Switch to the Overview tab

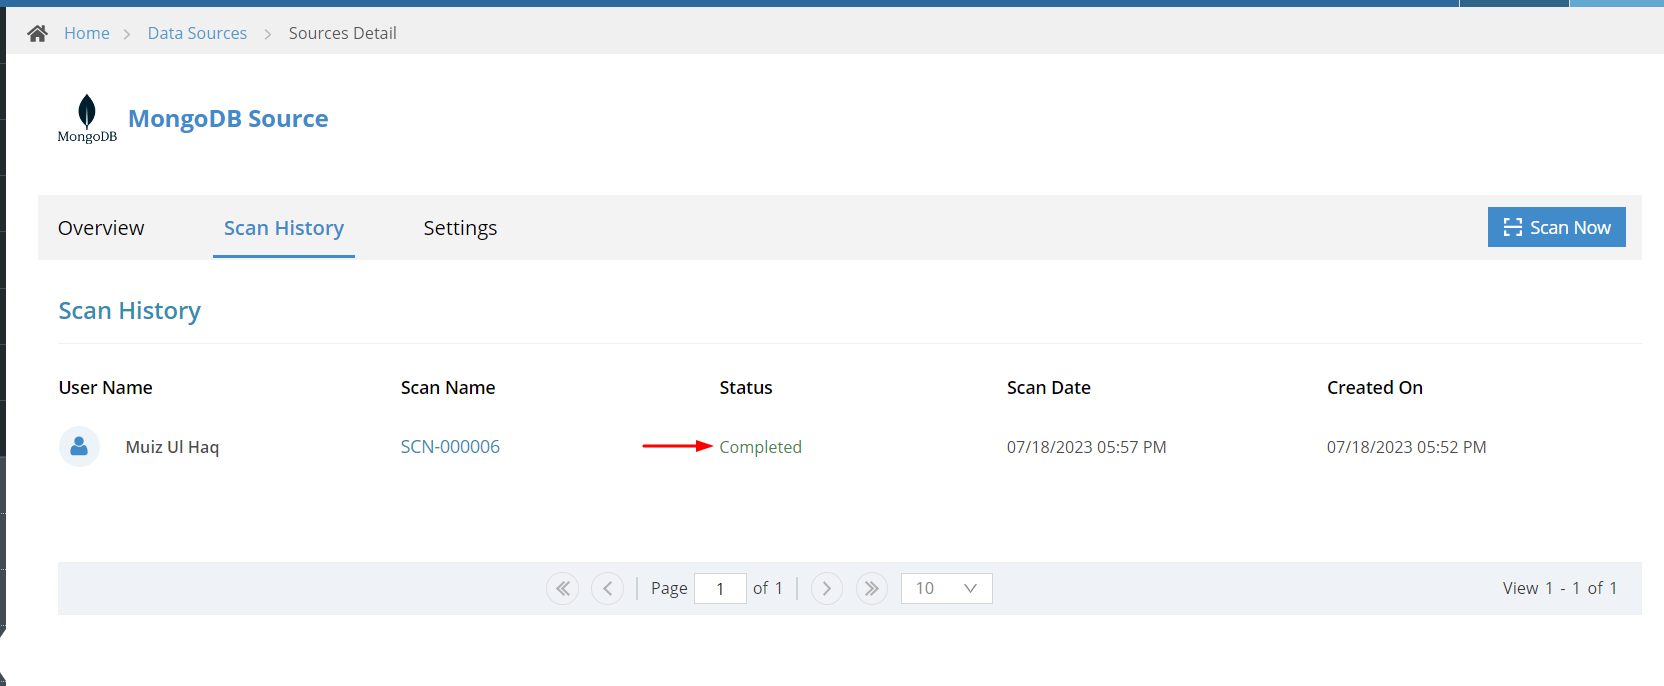(x=101, y=228)
